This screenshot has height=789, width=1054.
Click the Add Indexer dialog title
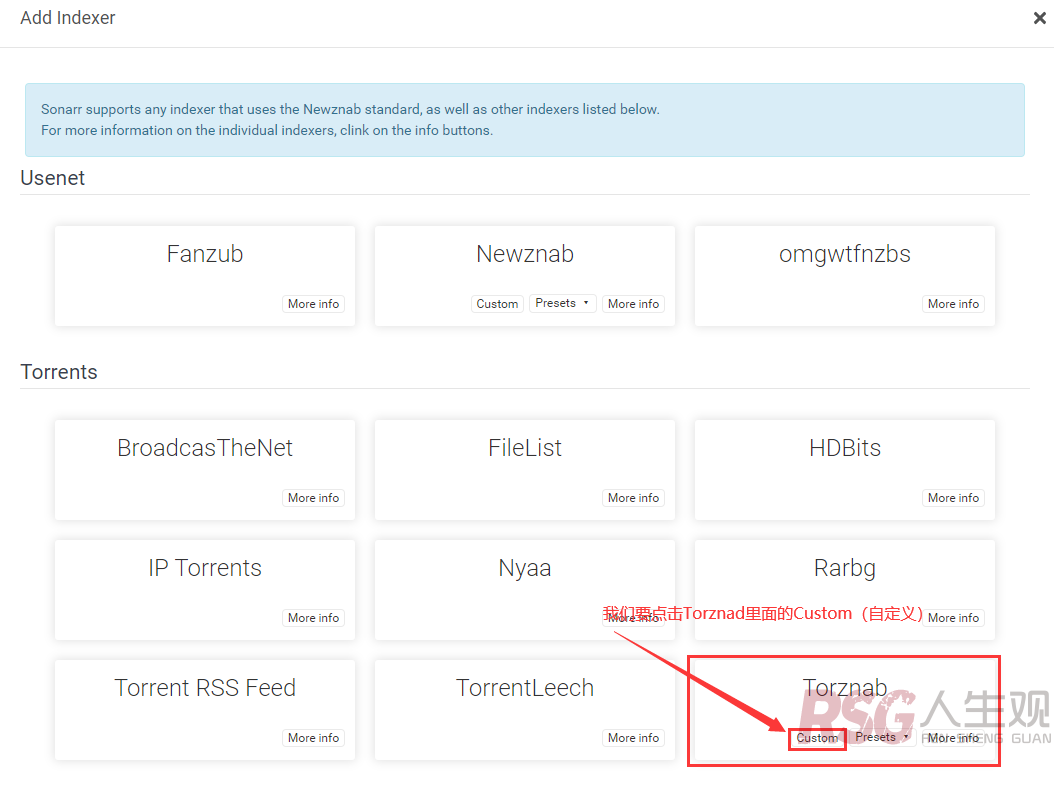(68, 18)
